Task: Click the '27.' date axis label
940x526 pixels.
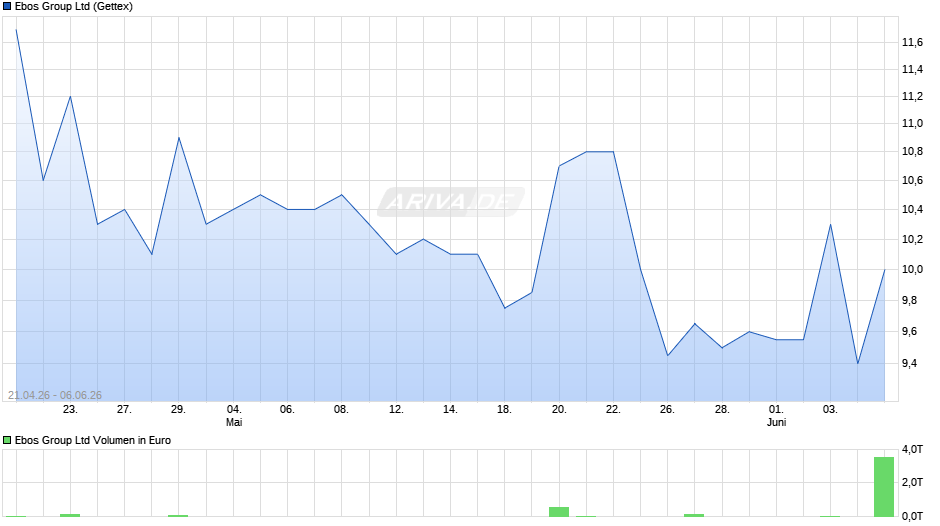Action: (x=124, y=410)
